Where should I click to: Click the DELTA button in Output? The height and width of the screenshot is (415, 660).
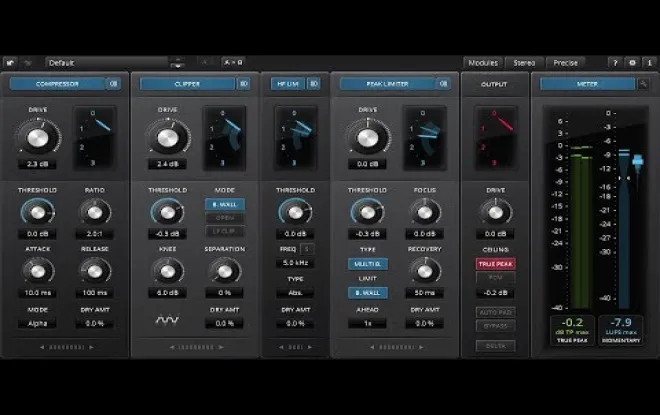(495, 346)
